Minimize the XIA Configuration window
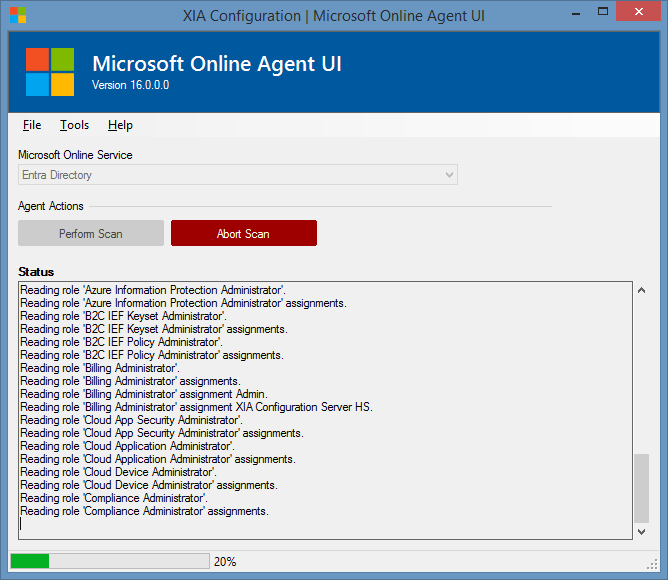Image resolution: width=668 pixels, height=580 pixels. (576, 13)
